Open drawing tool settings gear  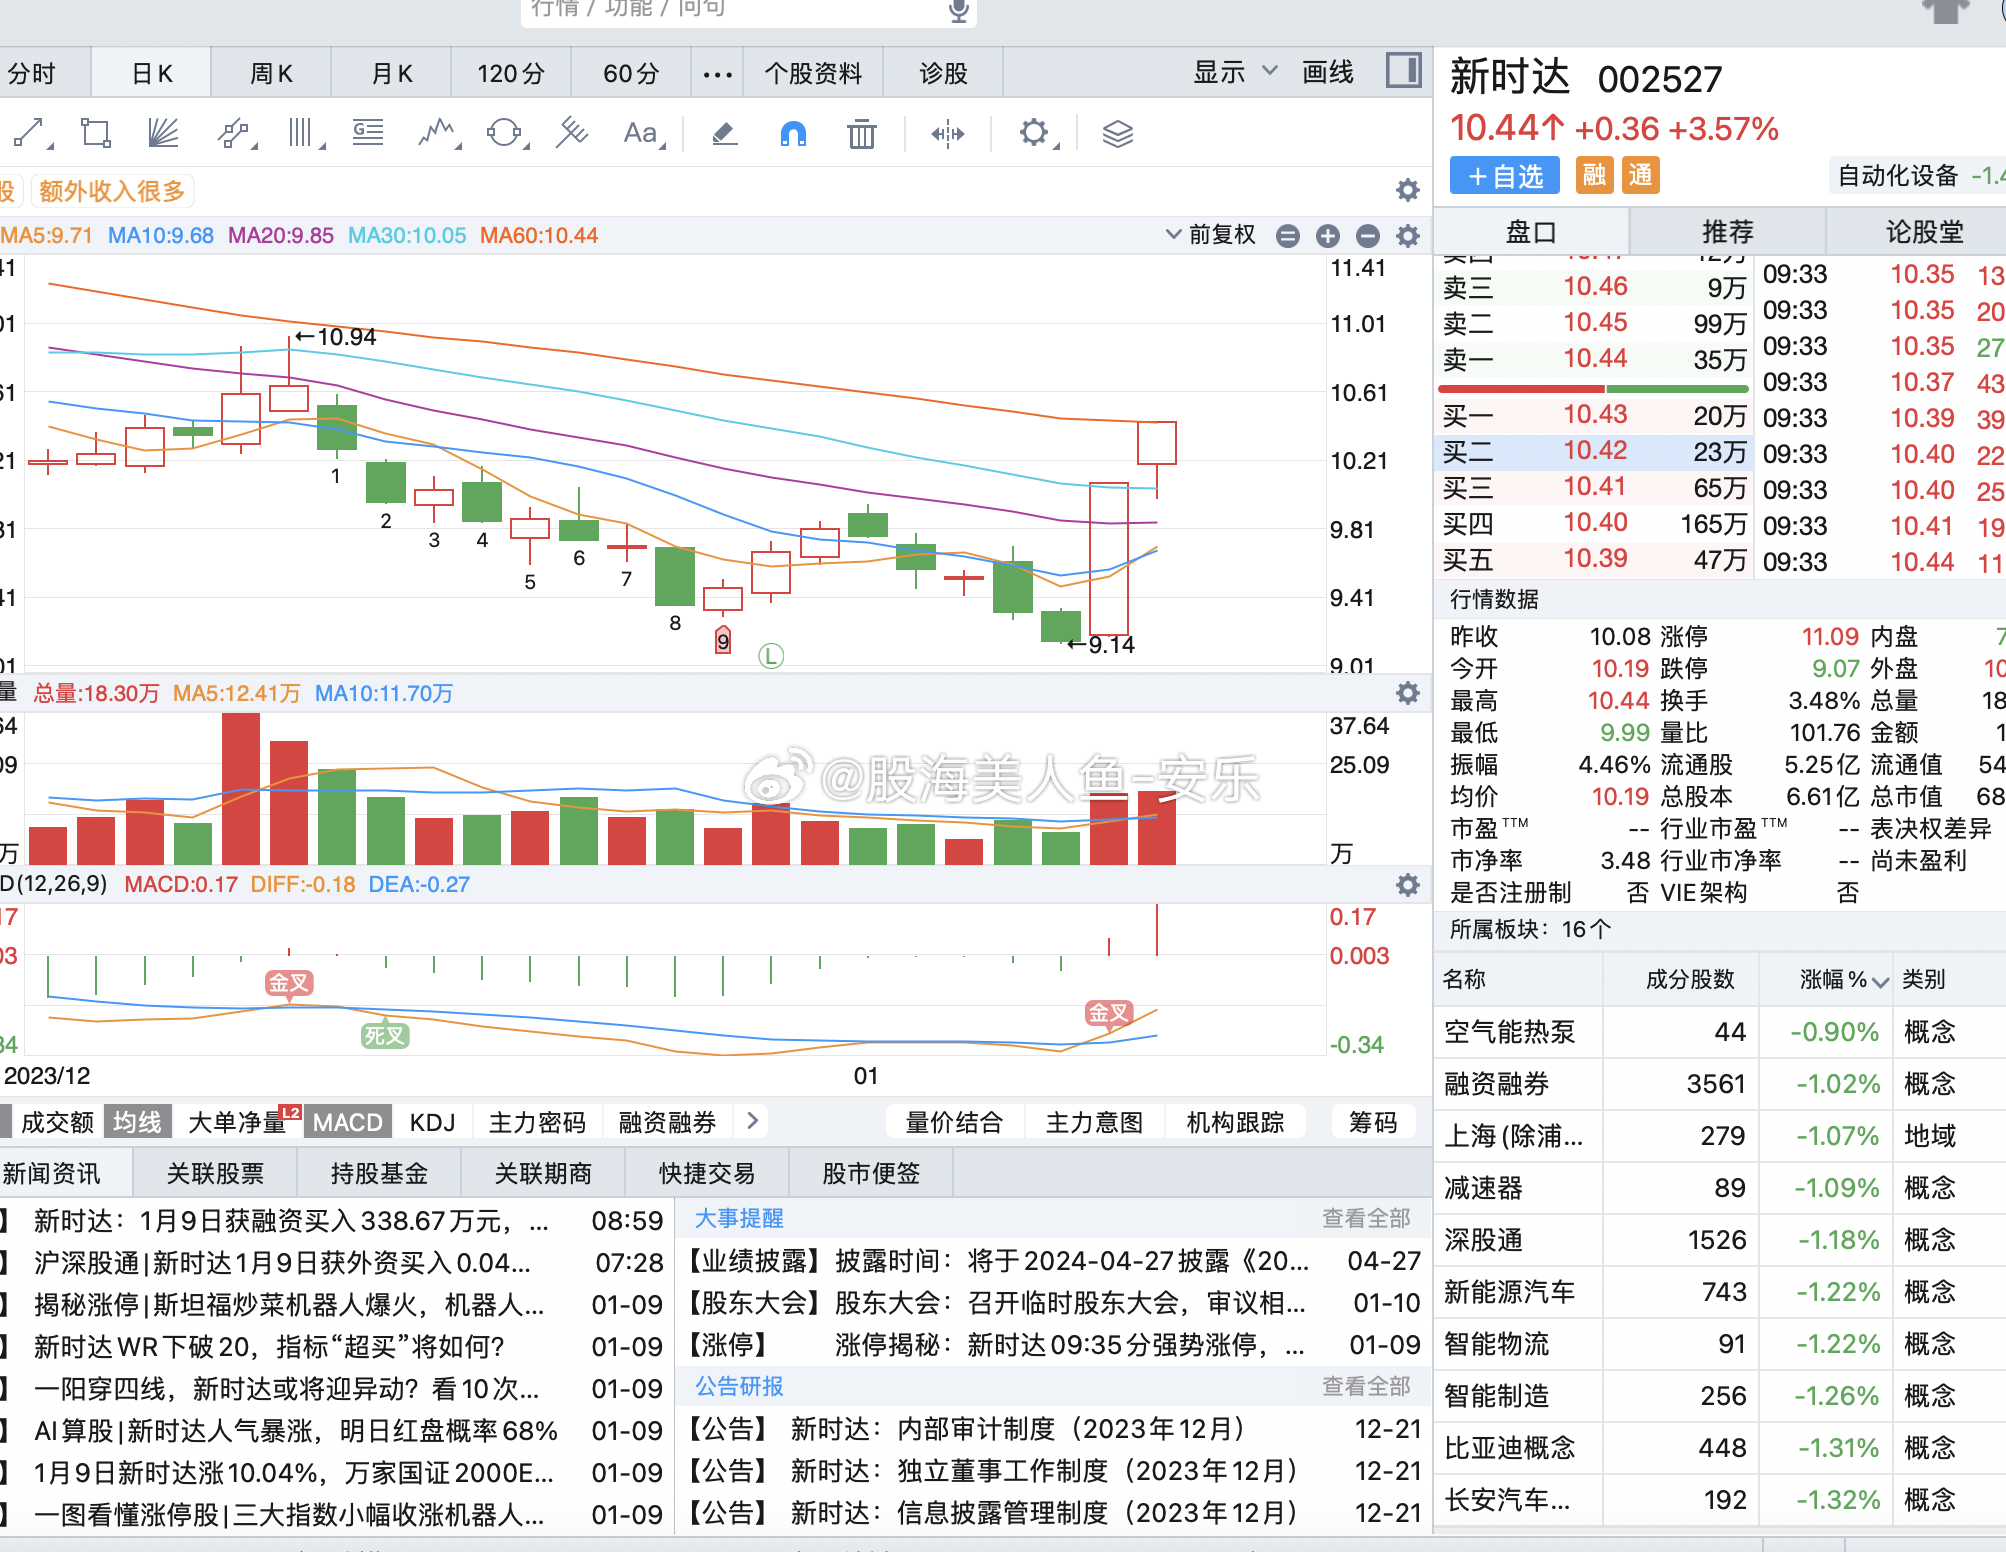pos(1036,133)
